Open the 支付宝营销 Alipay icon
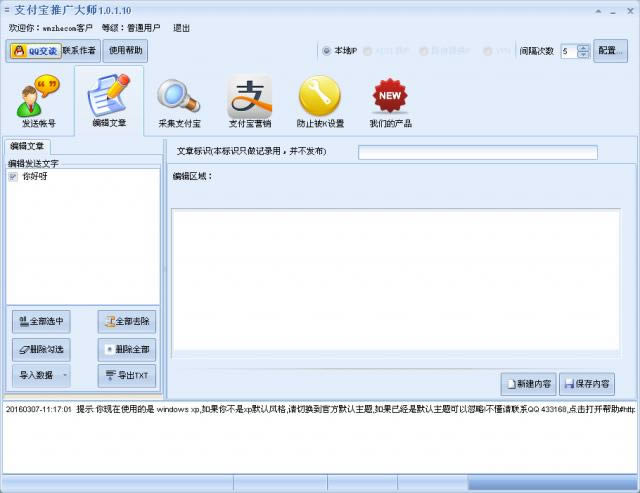Viewport: 640px width, 493px height. pyautogui.click(x=250, y=102)
